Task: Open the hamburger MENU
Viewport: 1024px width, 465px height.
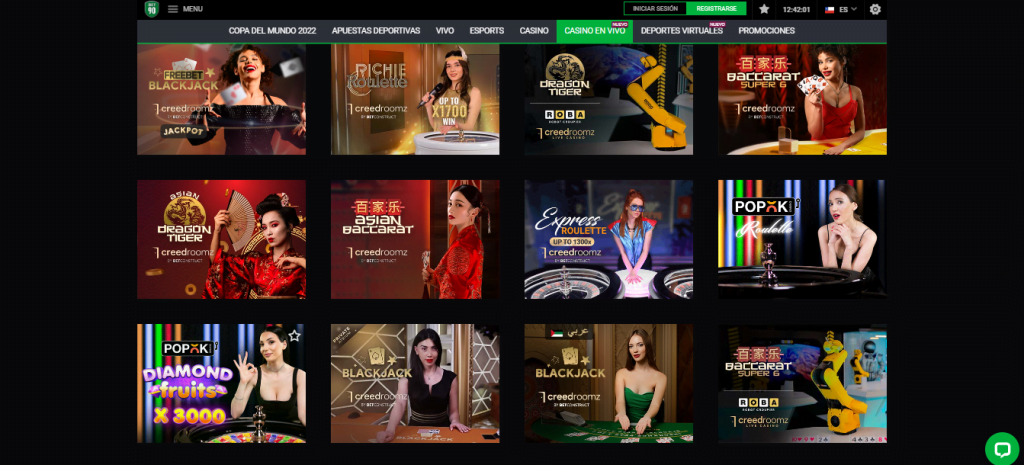Action: 185,9
